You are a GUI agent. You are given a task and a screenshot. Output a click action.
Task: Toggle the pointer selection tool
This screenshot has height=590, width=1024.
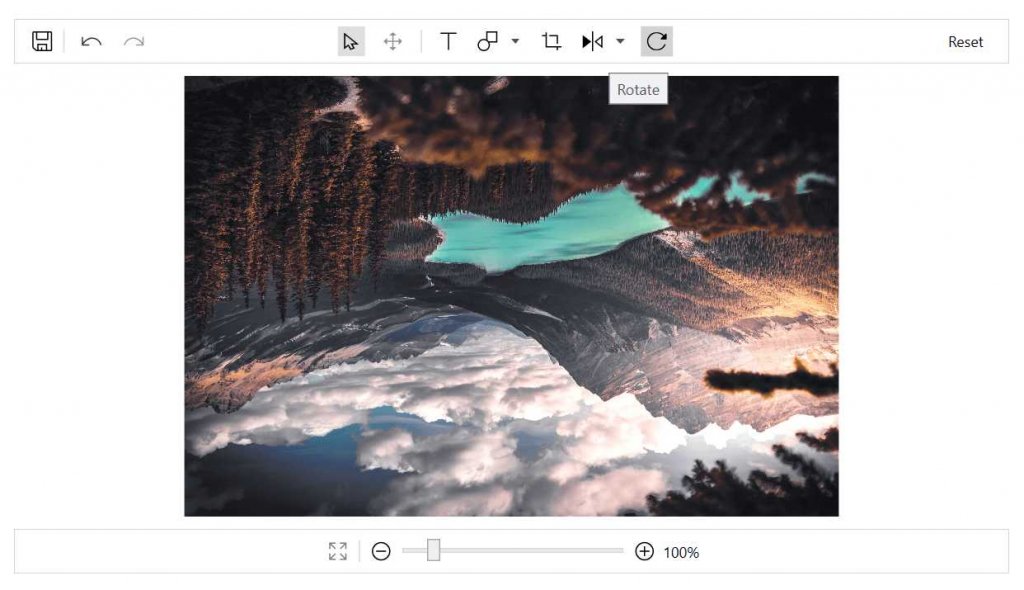point(351,41)
